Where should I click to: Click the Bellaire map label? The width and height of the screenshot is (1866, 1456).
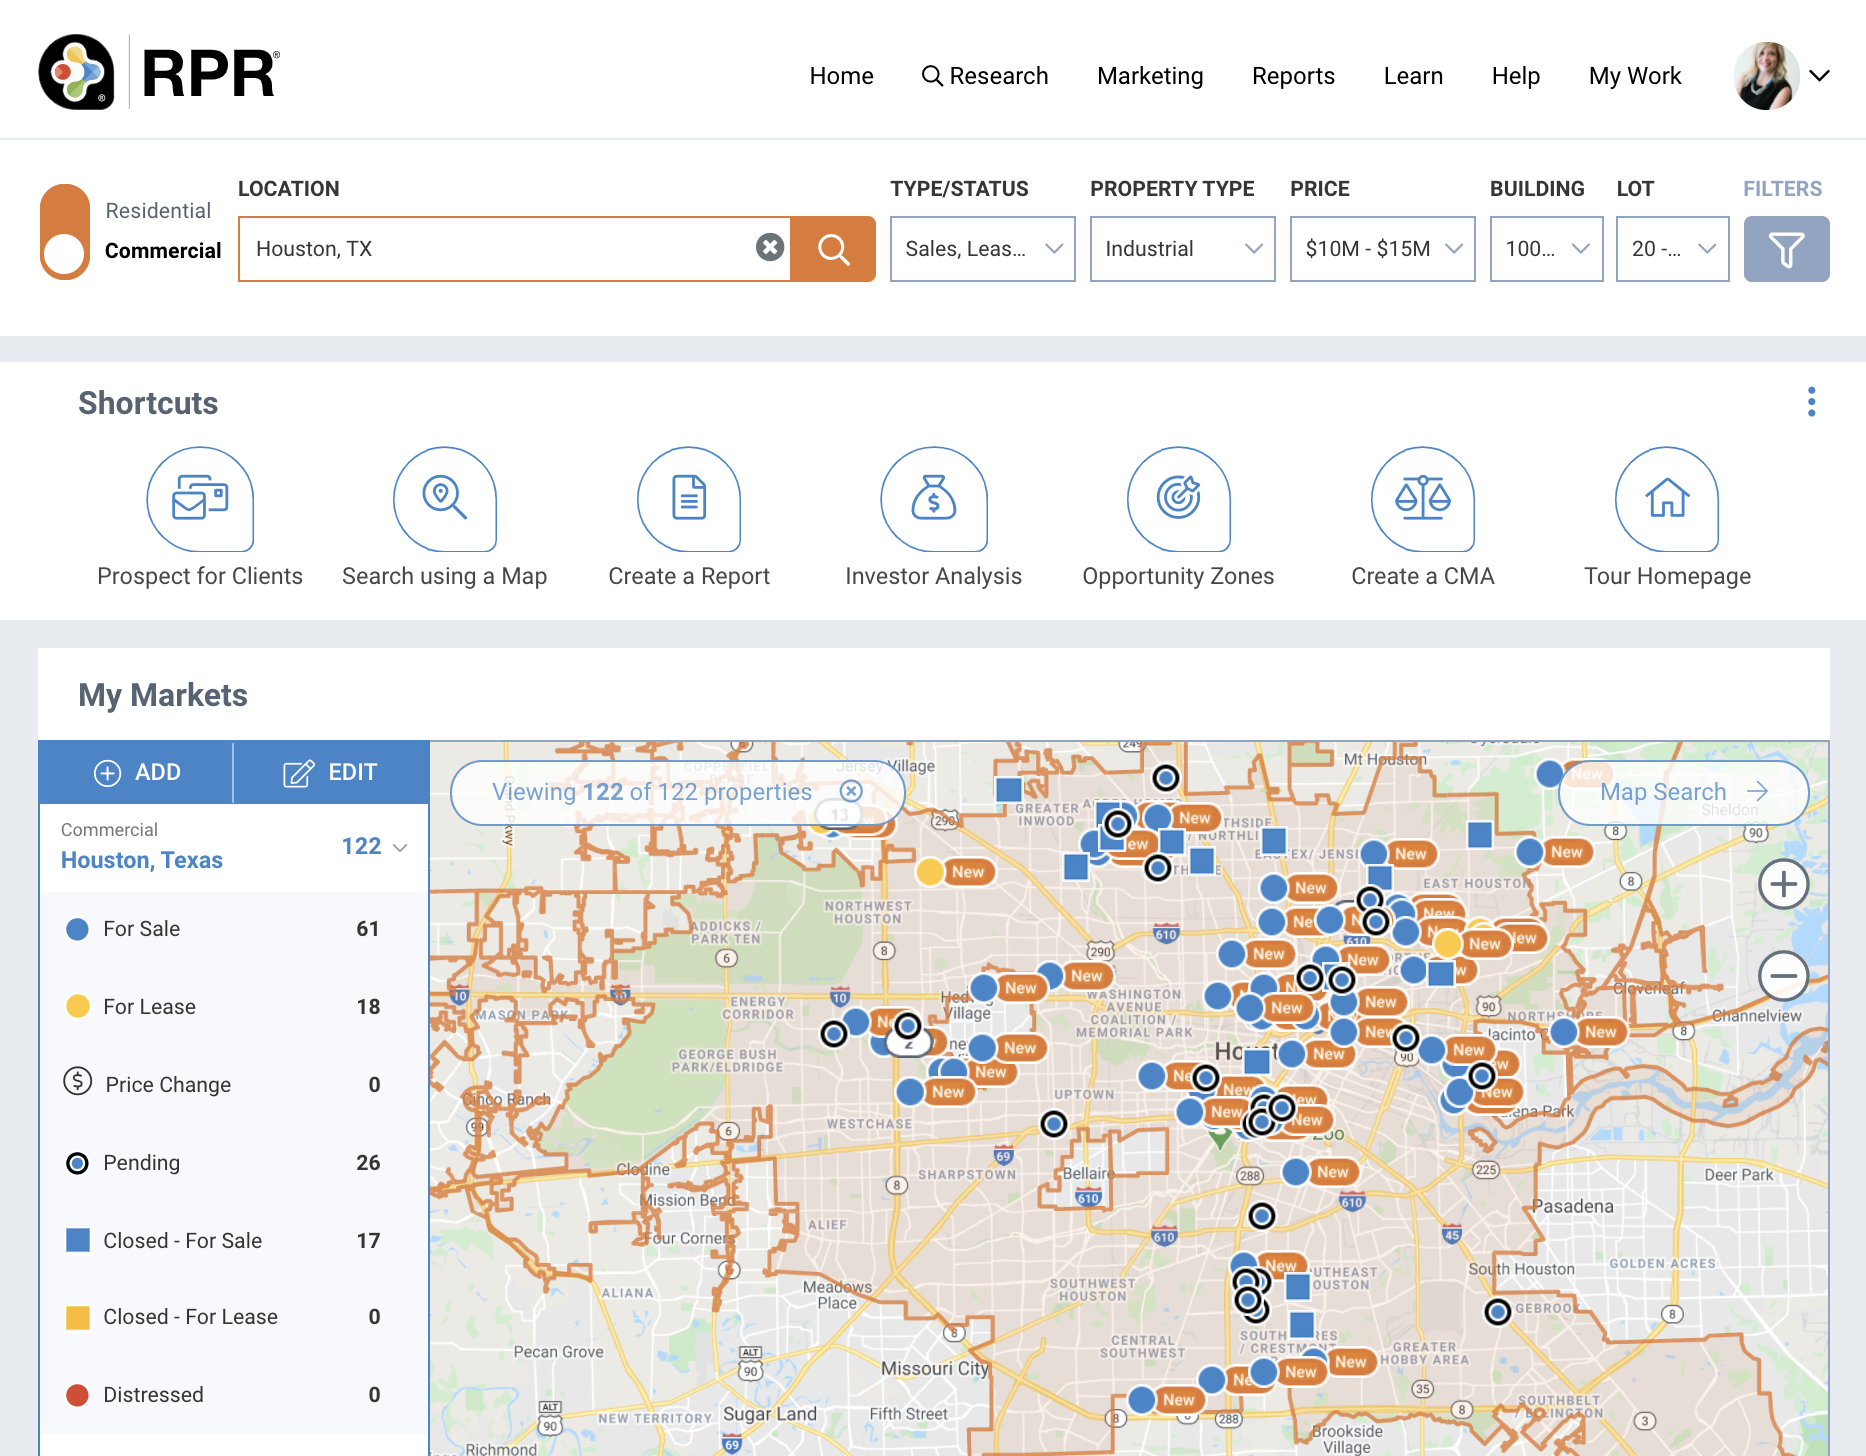(x=1087, y=1173)
